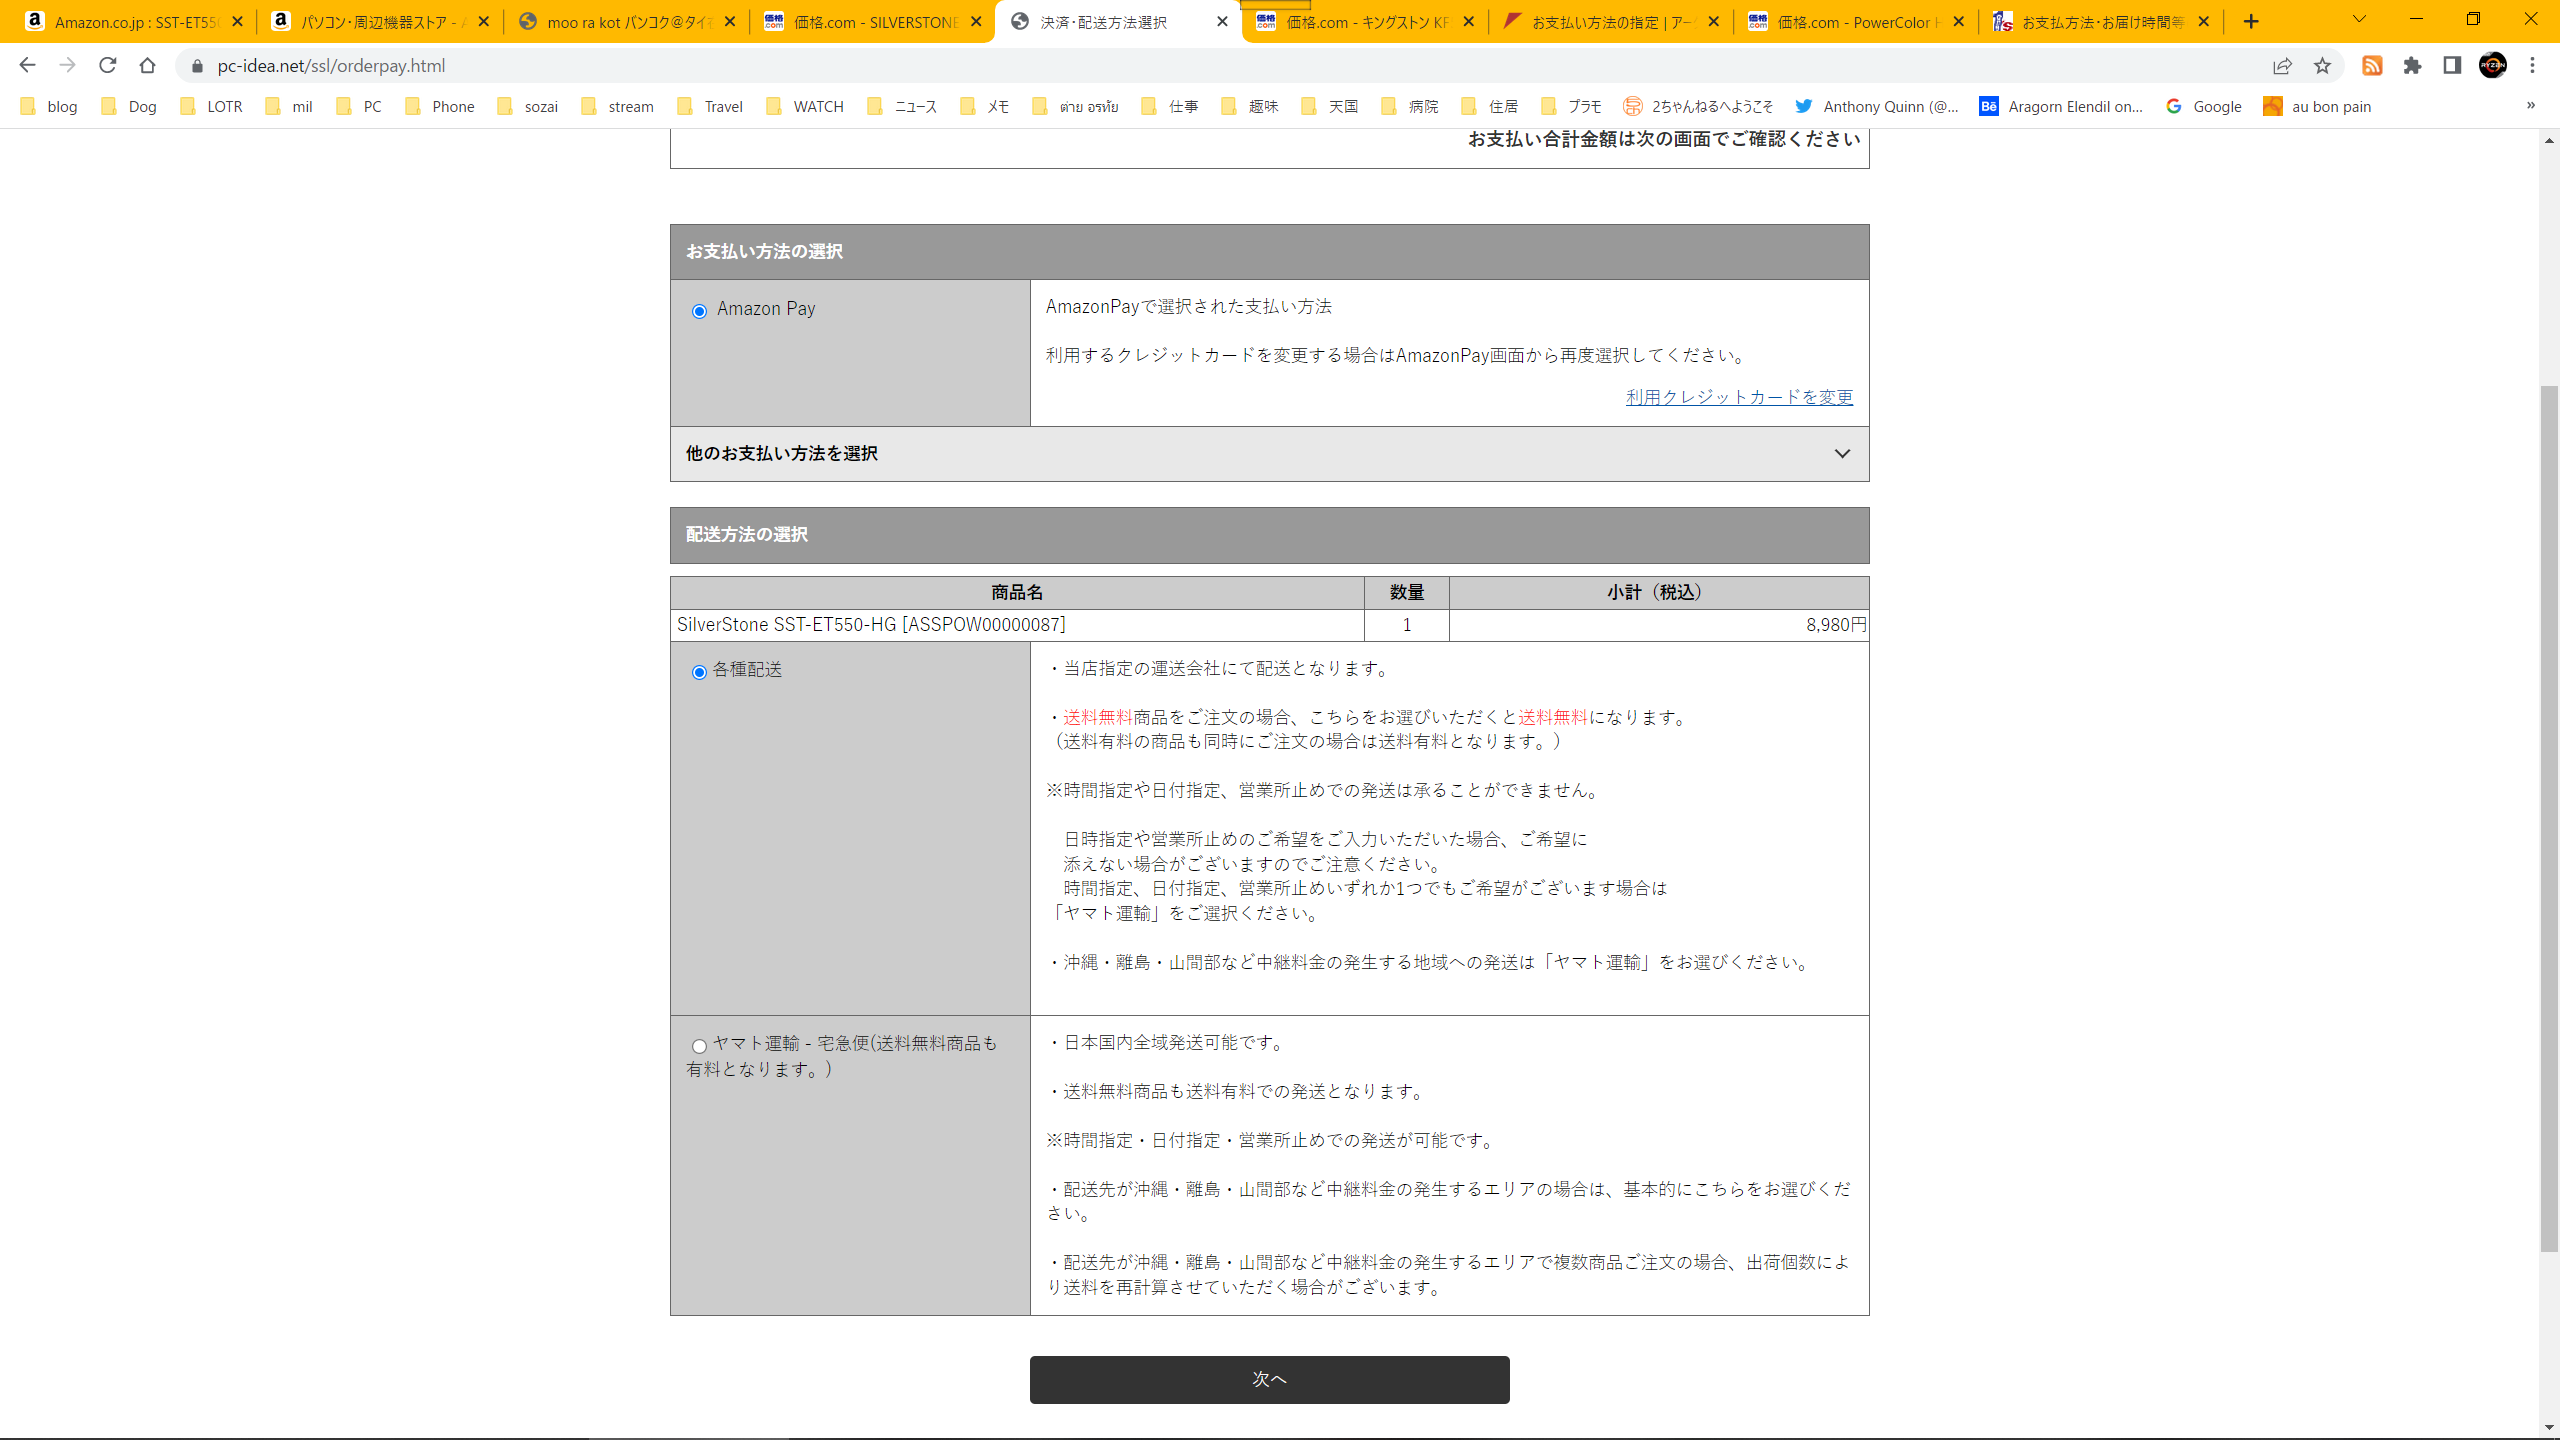Bookmark this page with the star icon
This screenshot has height=1440, width=2560.
[2322, 66]
